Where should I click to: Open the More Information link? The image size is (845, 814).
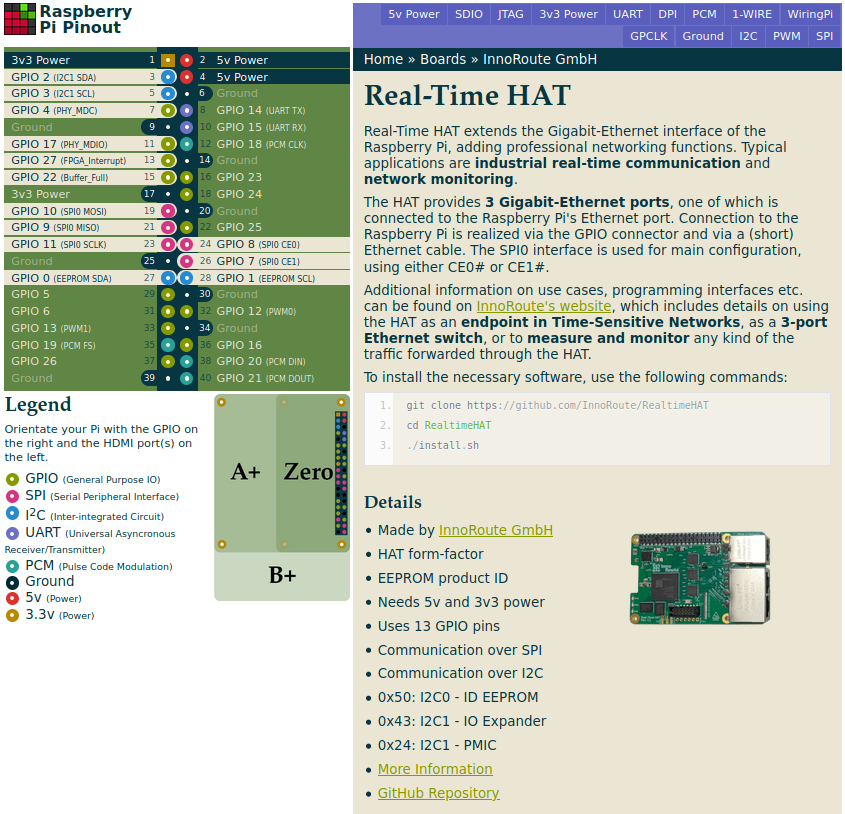click(x=435, y=769)
